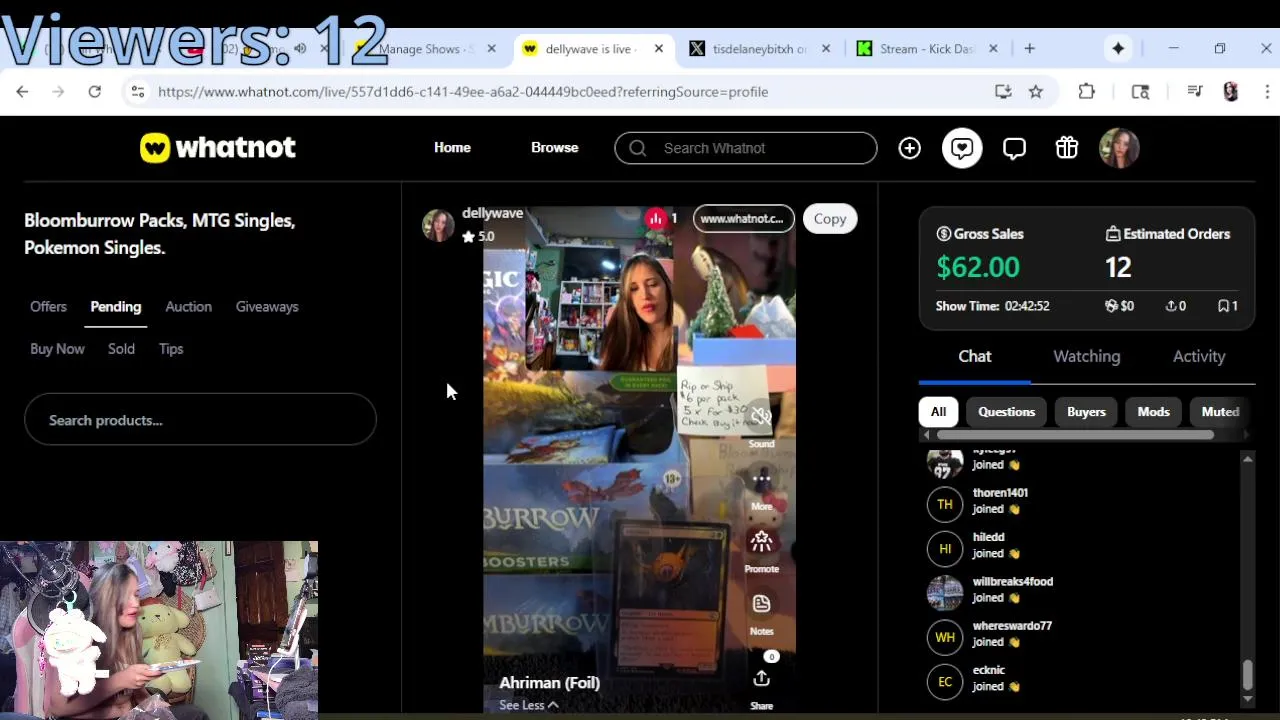Open the Tips tab
The height and width of the screenshot is (720, 1280).
pos(171,349)
